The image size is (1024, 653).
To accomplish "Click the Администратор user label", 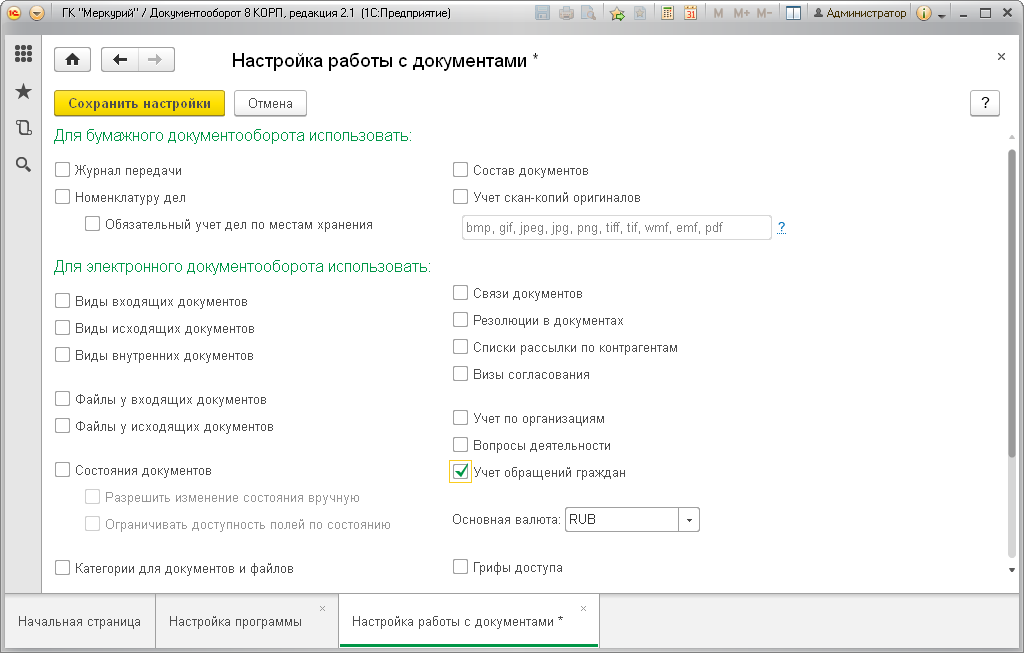I will point(859,13).
